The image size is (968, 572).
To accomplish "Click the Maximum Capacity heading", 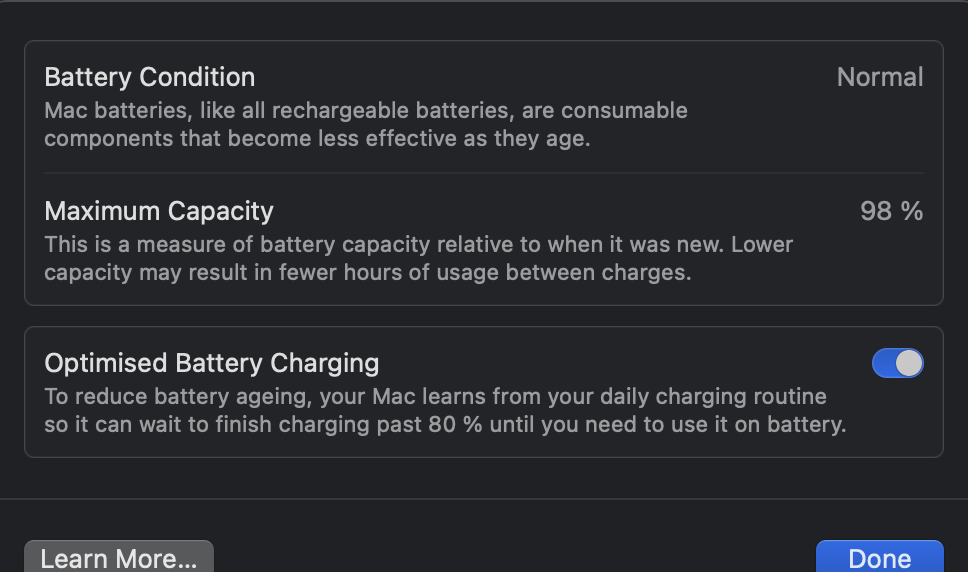I will click(159, 211).
